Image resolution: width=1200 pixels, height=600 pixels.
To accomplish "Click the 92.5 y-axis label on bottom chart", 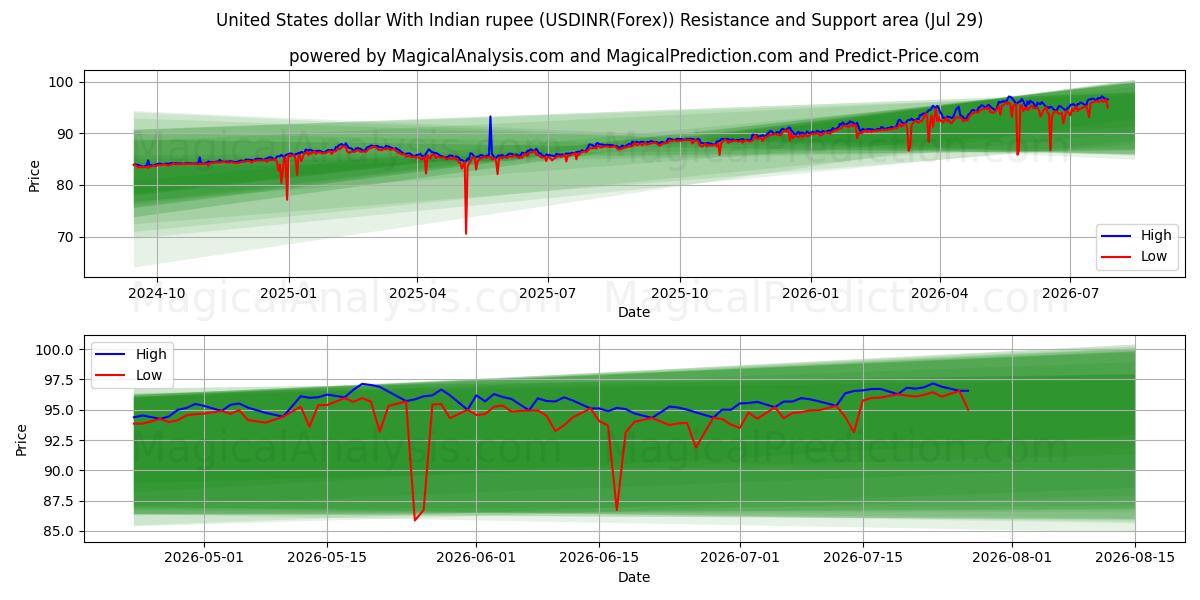I will tap(59, 441).
